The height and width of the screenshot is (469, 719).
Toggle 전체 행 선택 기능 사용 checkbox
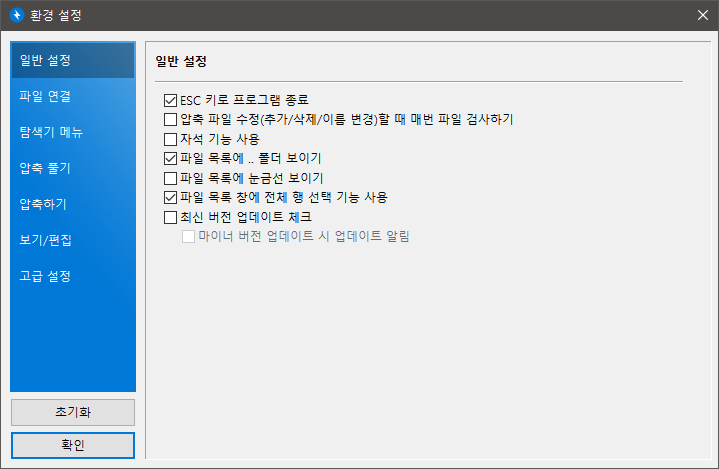coord(171,198)
